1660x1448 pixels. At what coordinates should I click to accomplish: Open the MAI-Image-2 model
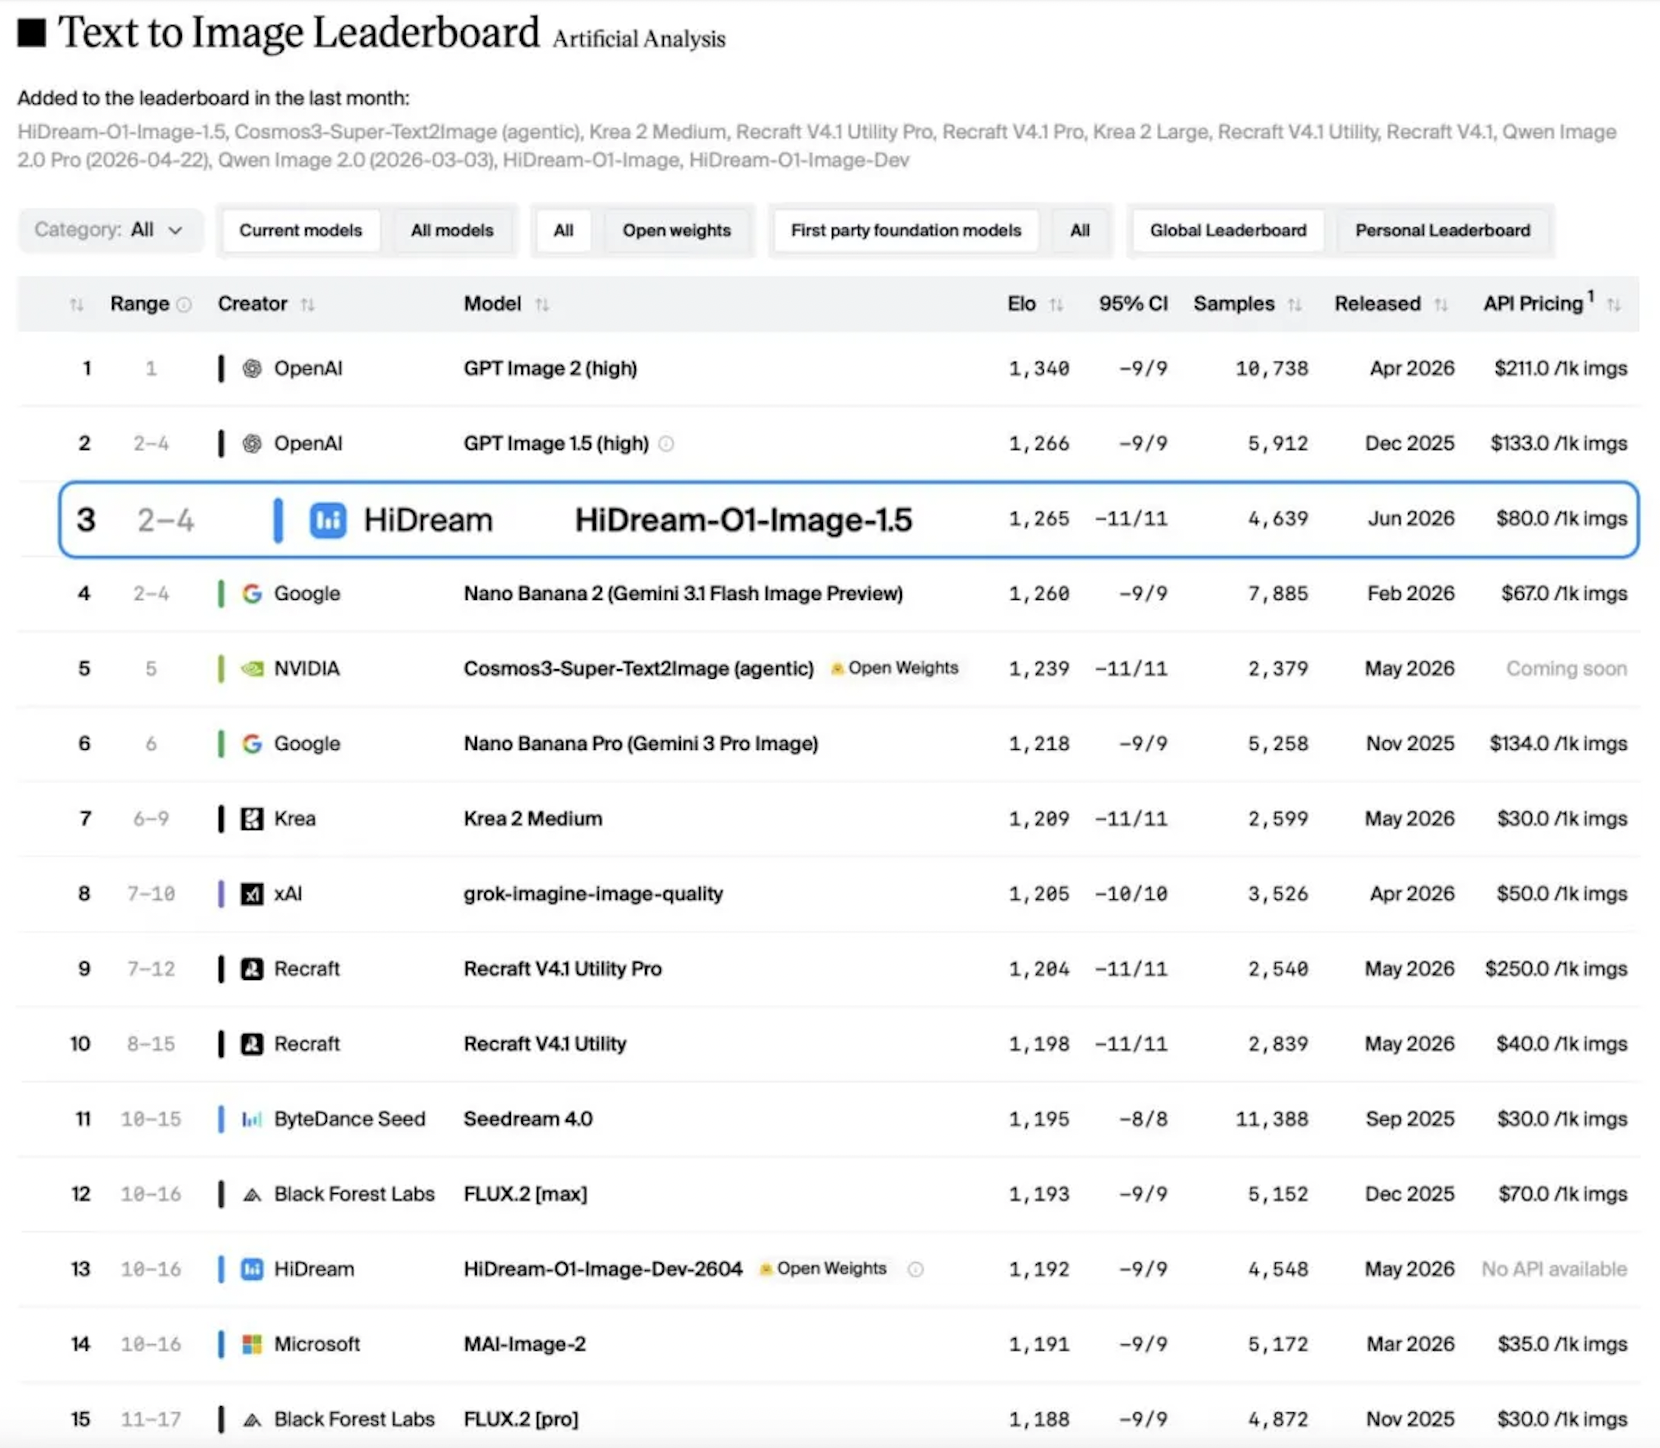(x=525, y=1344)
